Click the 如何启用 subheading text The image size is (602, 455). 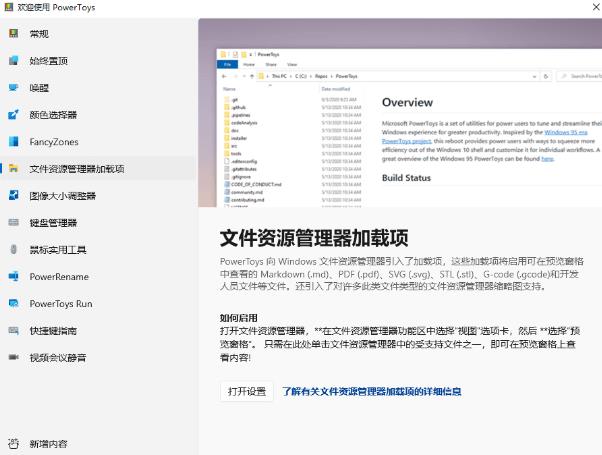click(x=238, y=318)
